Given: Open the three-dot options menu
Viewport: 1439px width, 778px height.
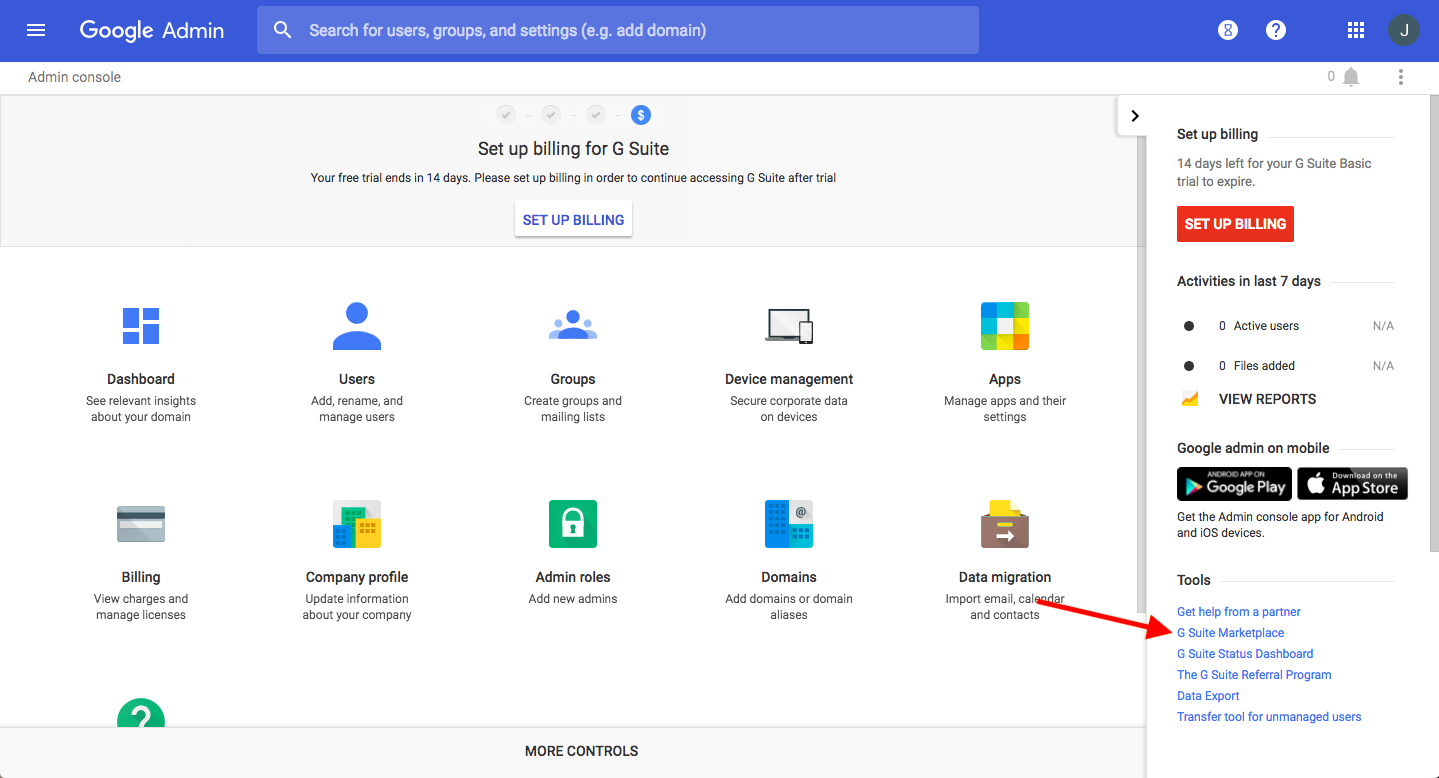Looking at the screenshot, I should point(1401,77).
